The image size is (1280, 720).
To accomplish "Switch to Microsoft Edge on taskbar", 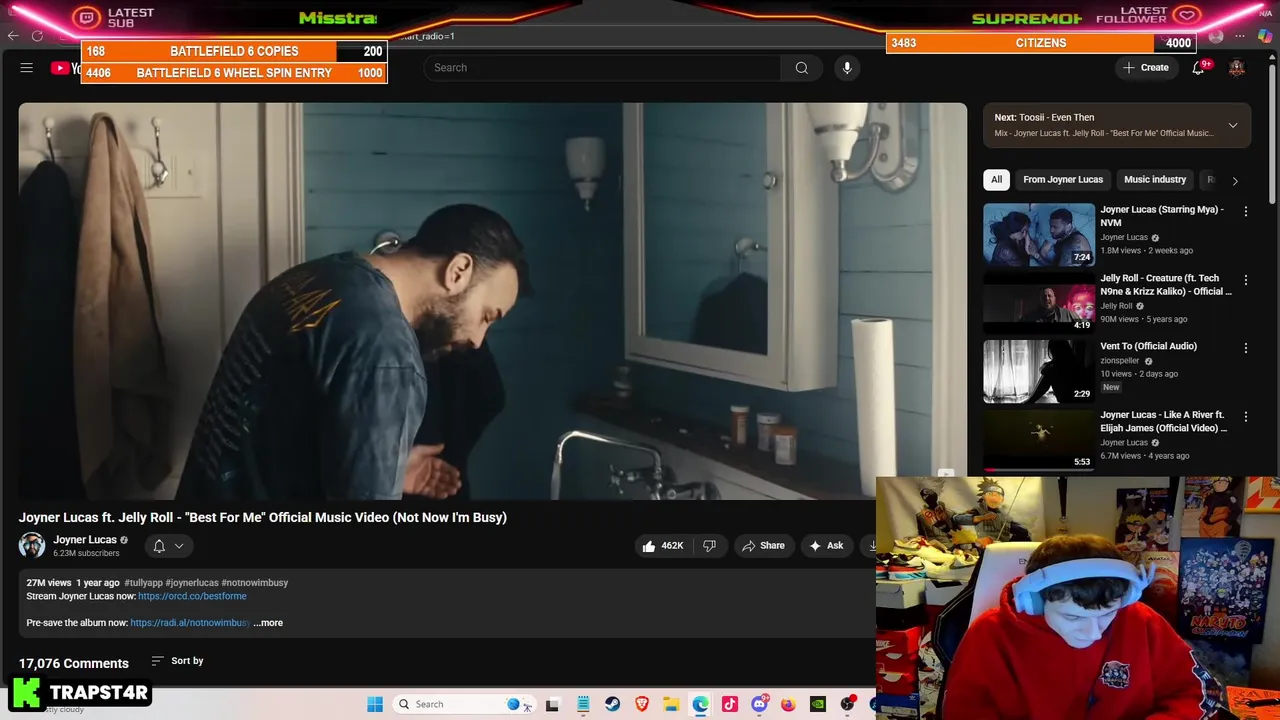I will pos(700,704).
